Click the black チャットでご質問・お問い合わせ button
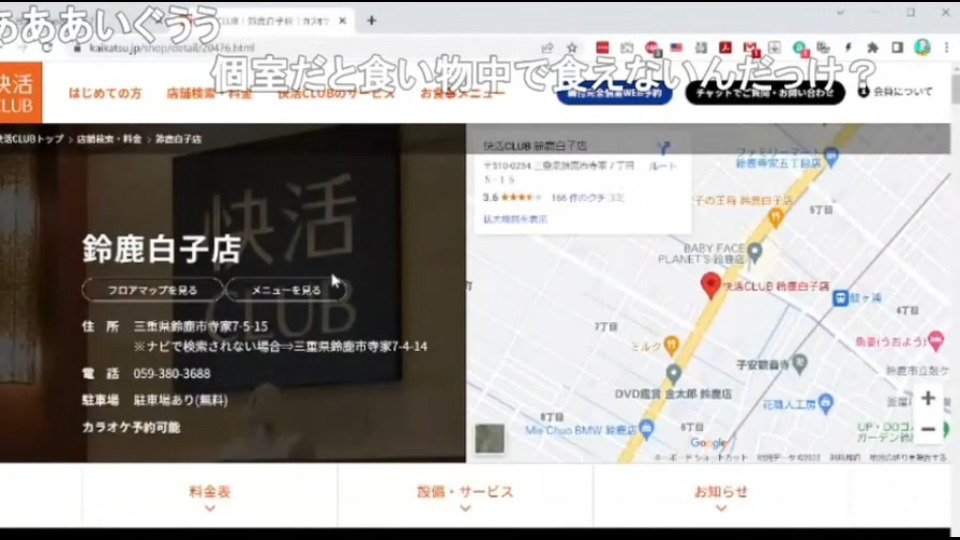Viewport: 960px width, 540px height. tap(765, 93)
